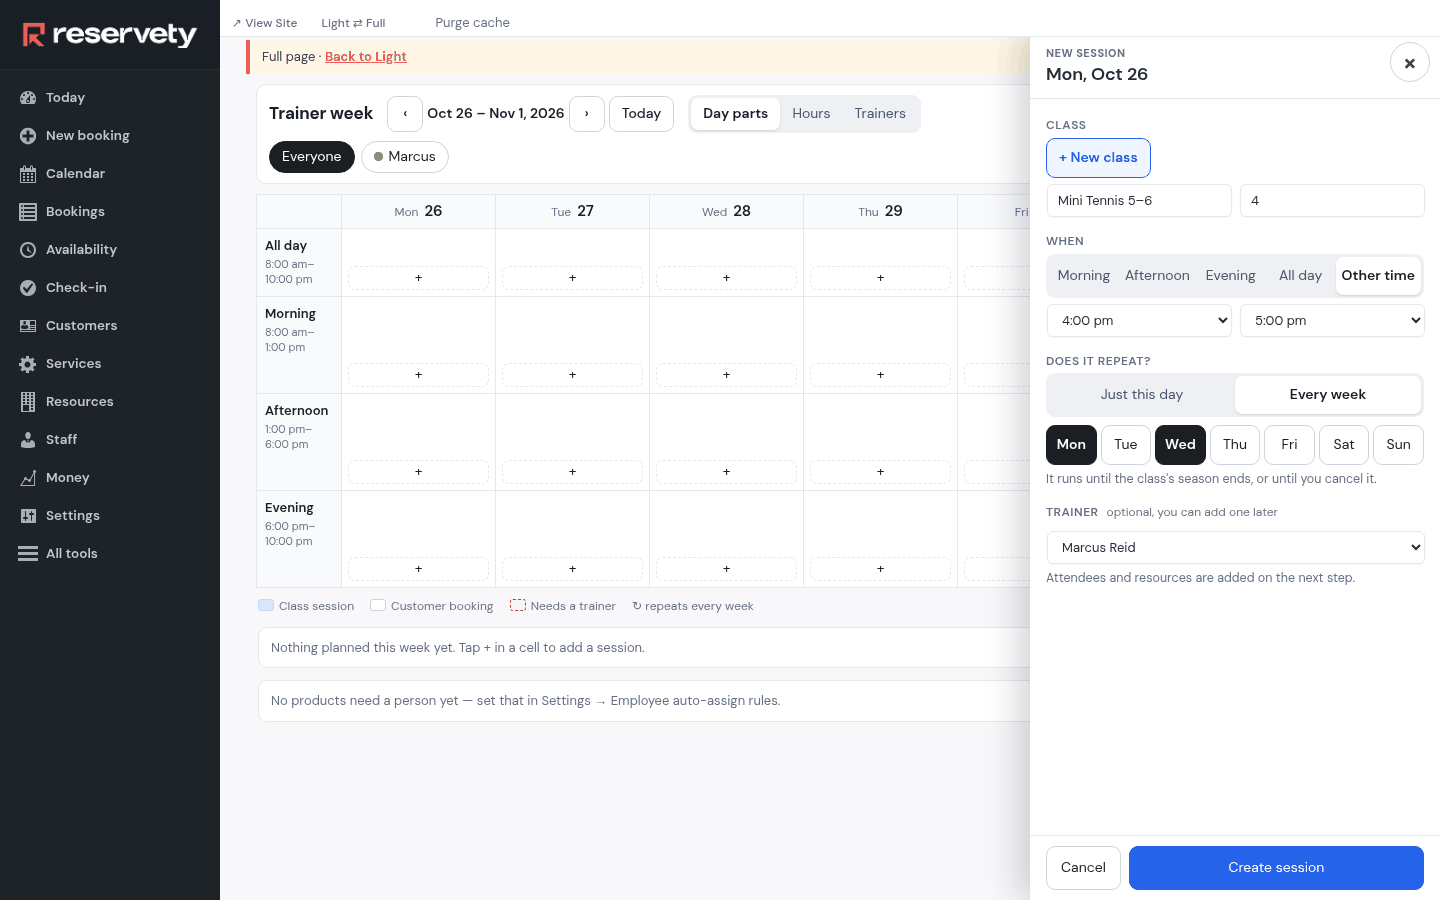Open the 4:00 pm start time dropdown

tap(1139, 321)
